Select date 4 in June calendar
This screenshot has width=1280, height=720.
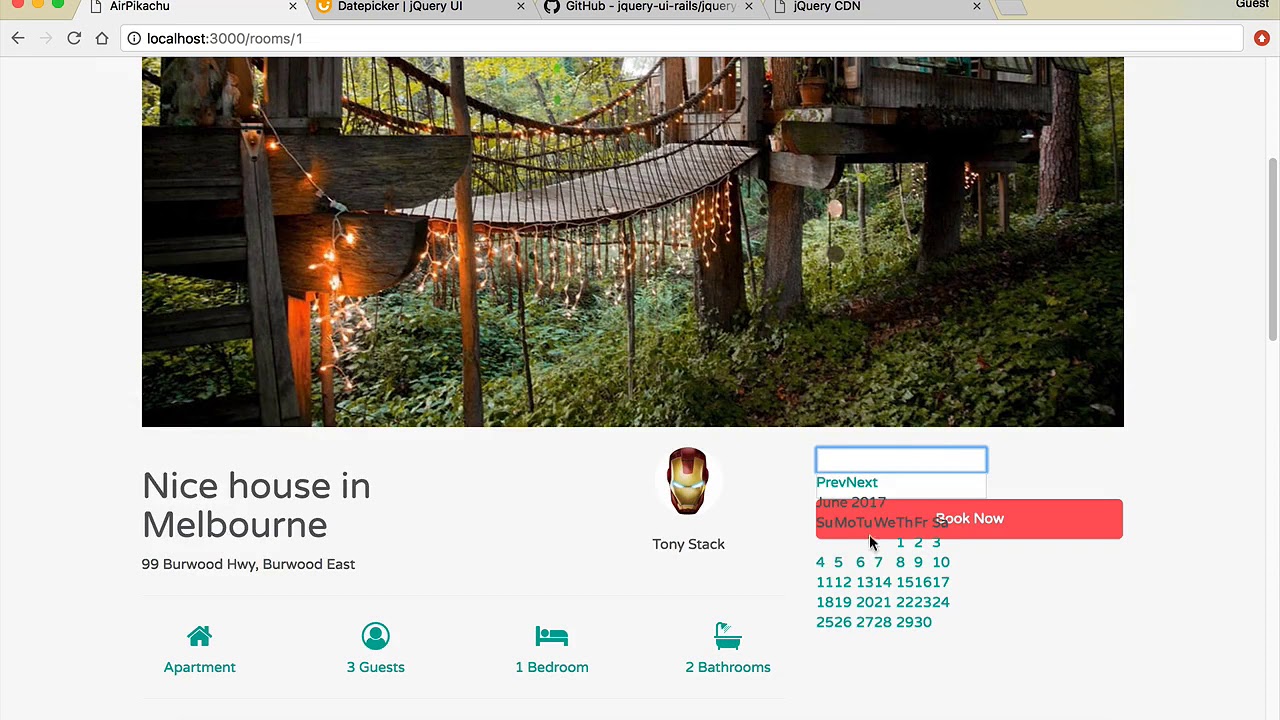point(820,562)
